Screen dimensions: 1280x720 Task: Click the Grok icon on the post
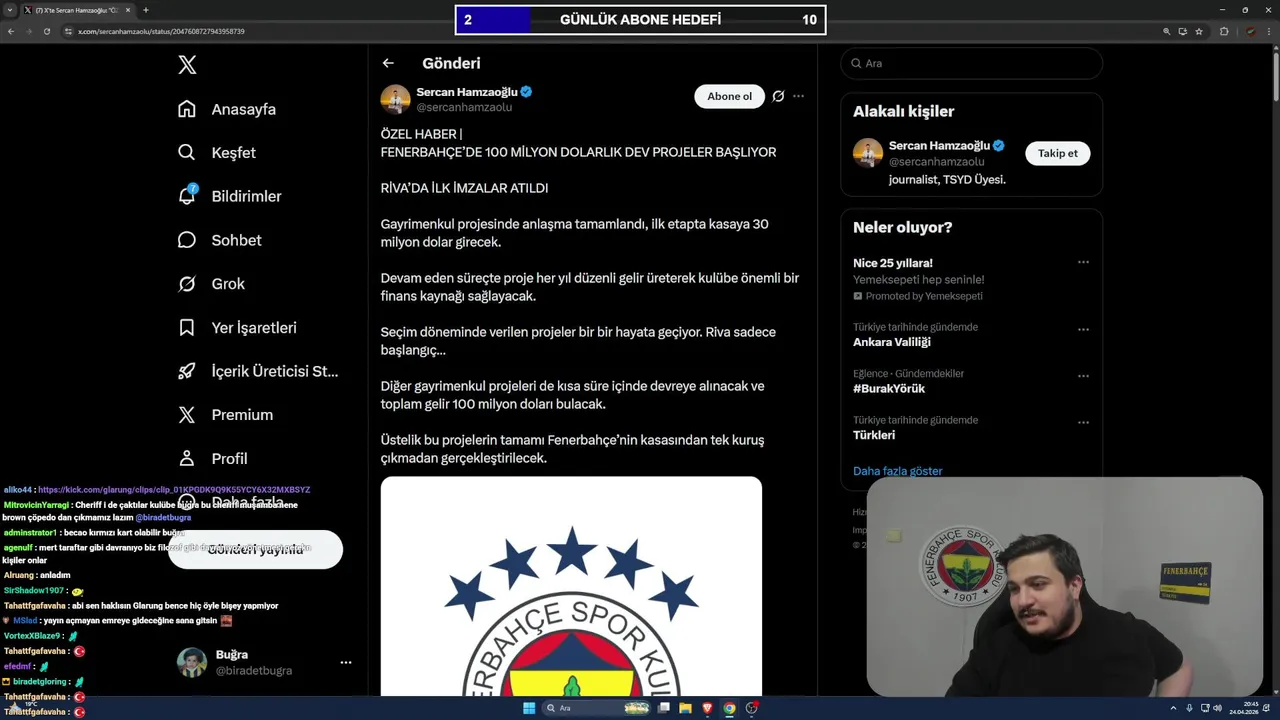pyautogui.click(x=778, y=96)
